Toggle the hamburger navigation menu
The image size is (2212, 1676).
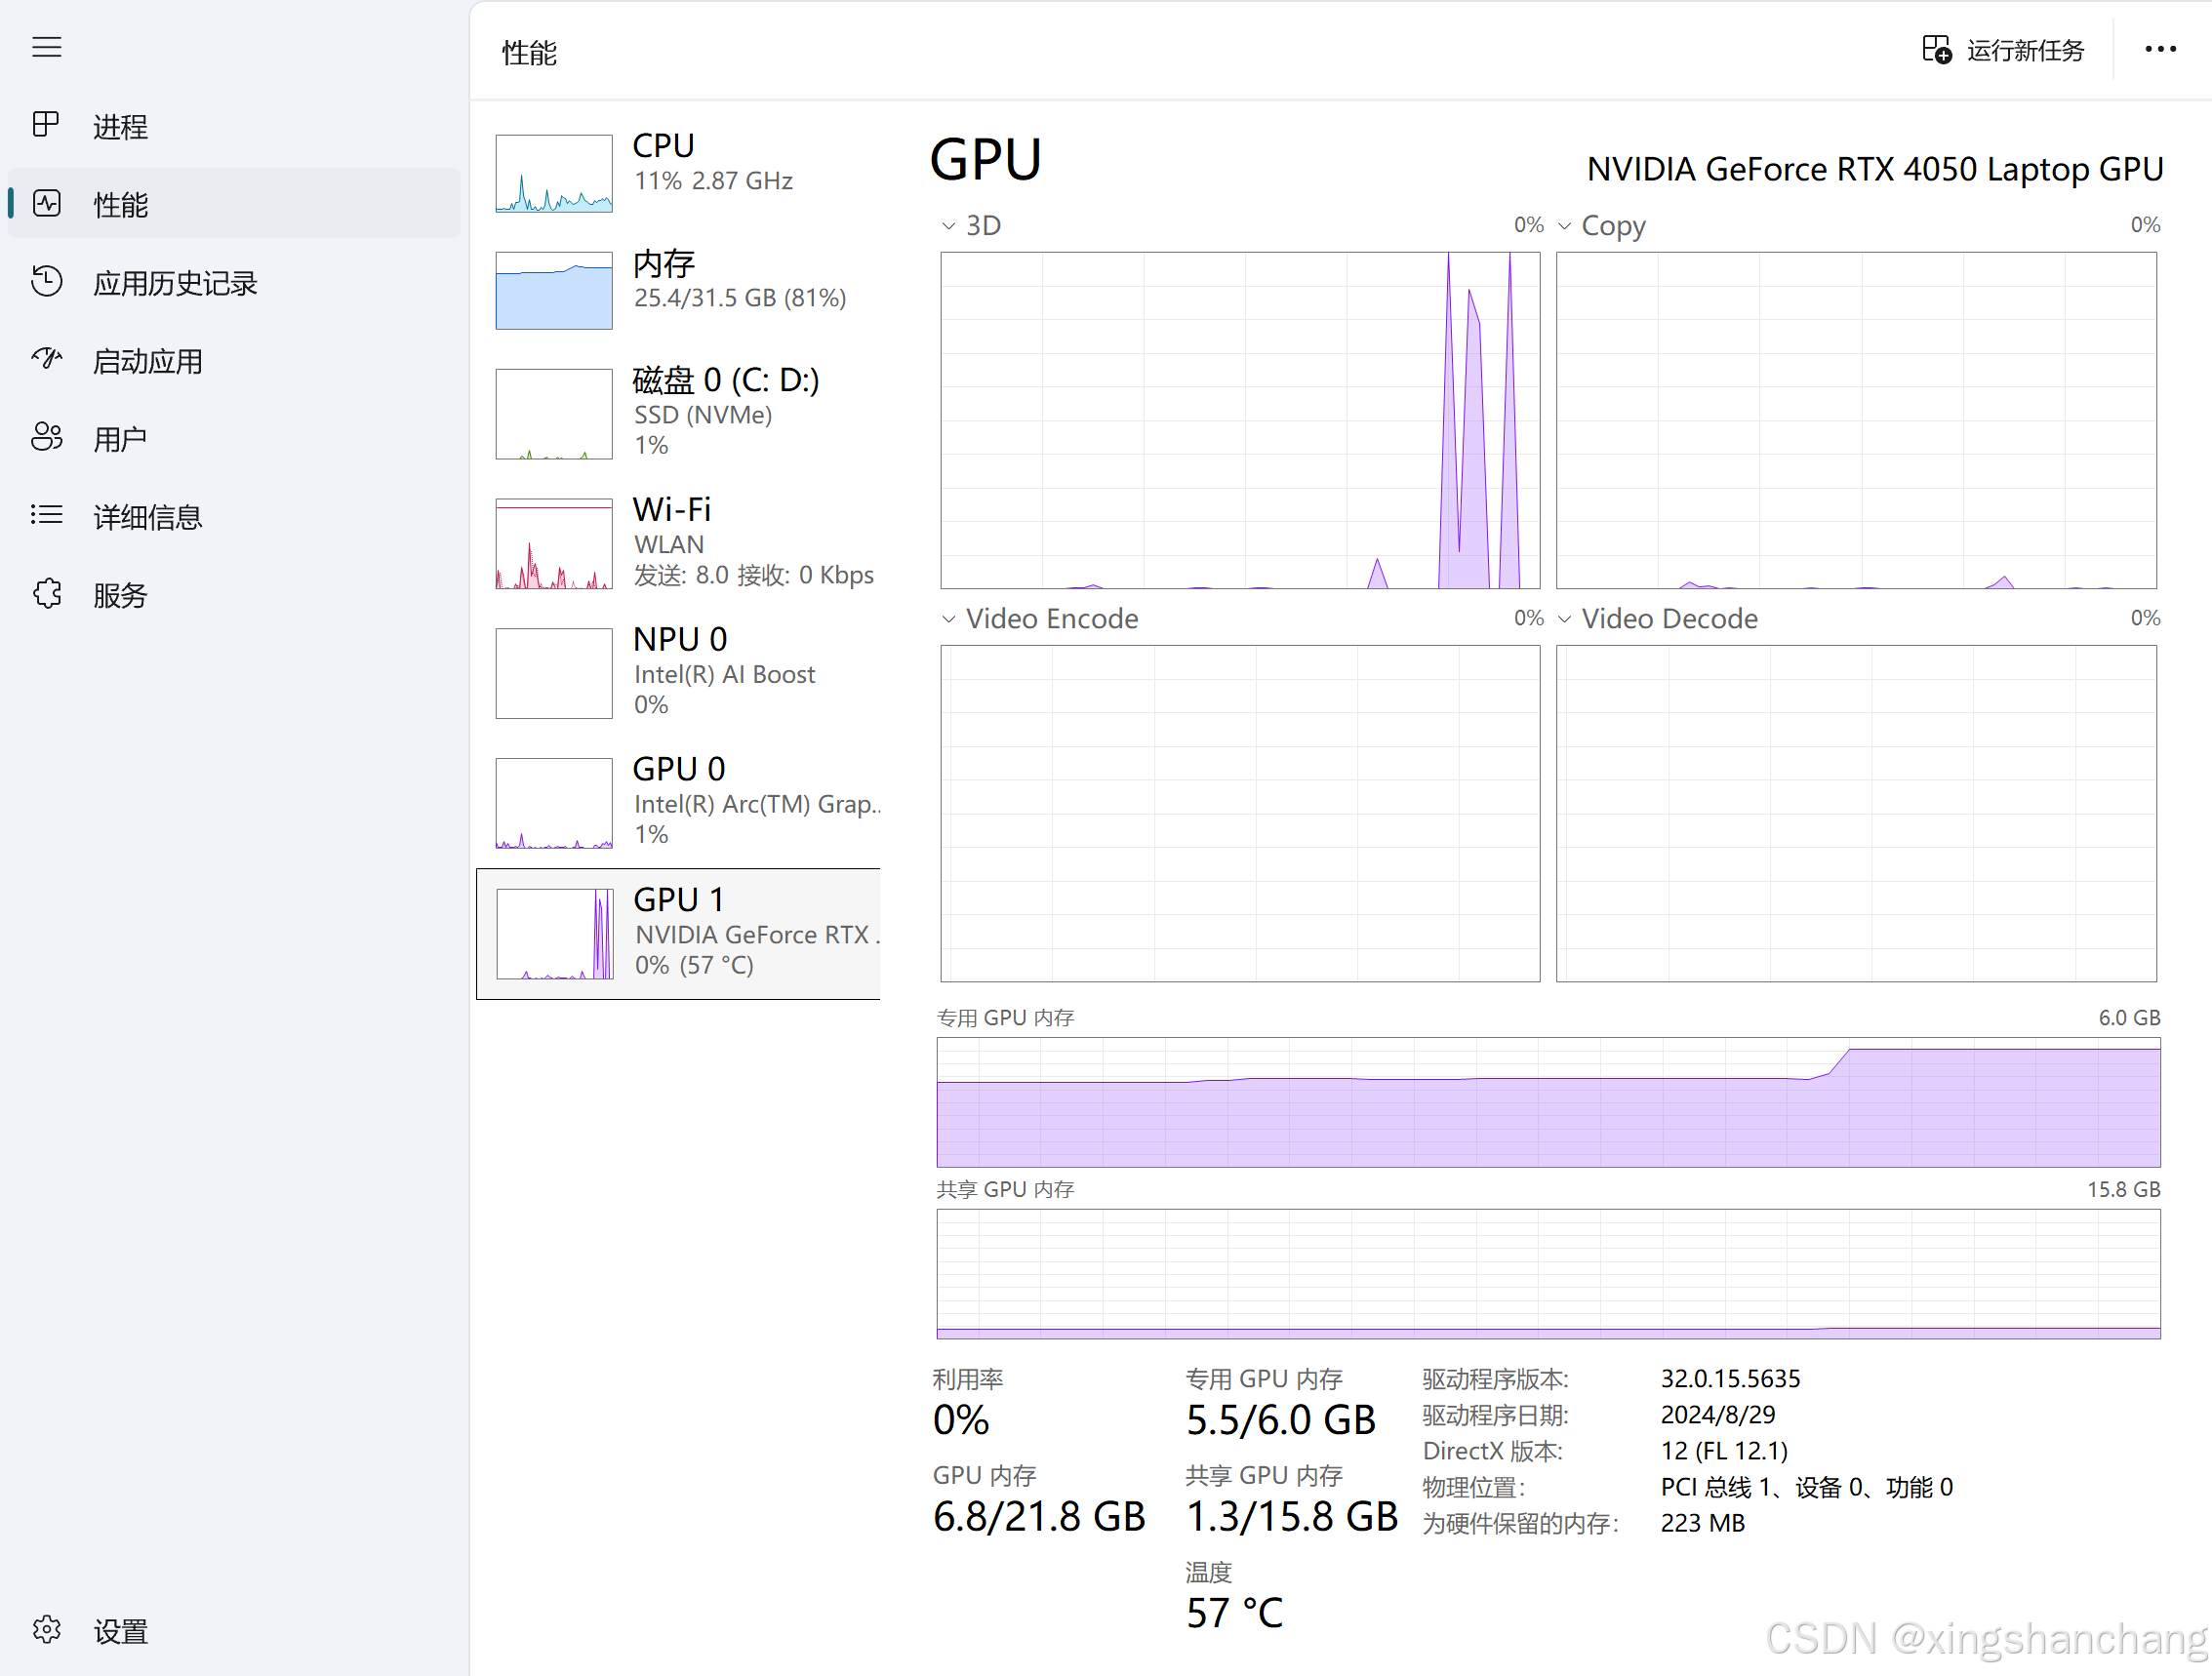(x=46, y=47)
